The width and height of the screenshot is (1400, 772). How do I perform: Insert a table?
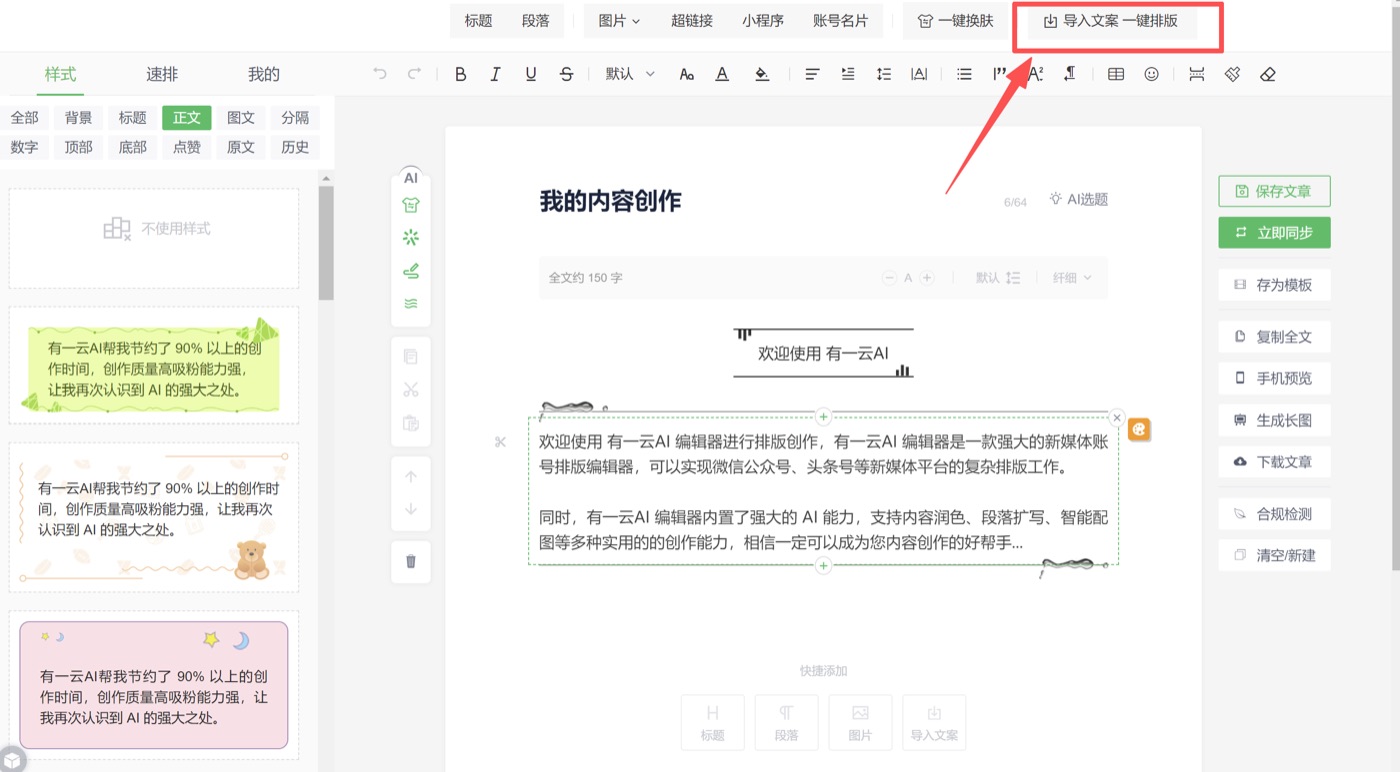coord(1116,74)
